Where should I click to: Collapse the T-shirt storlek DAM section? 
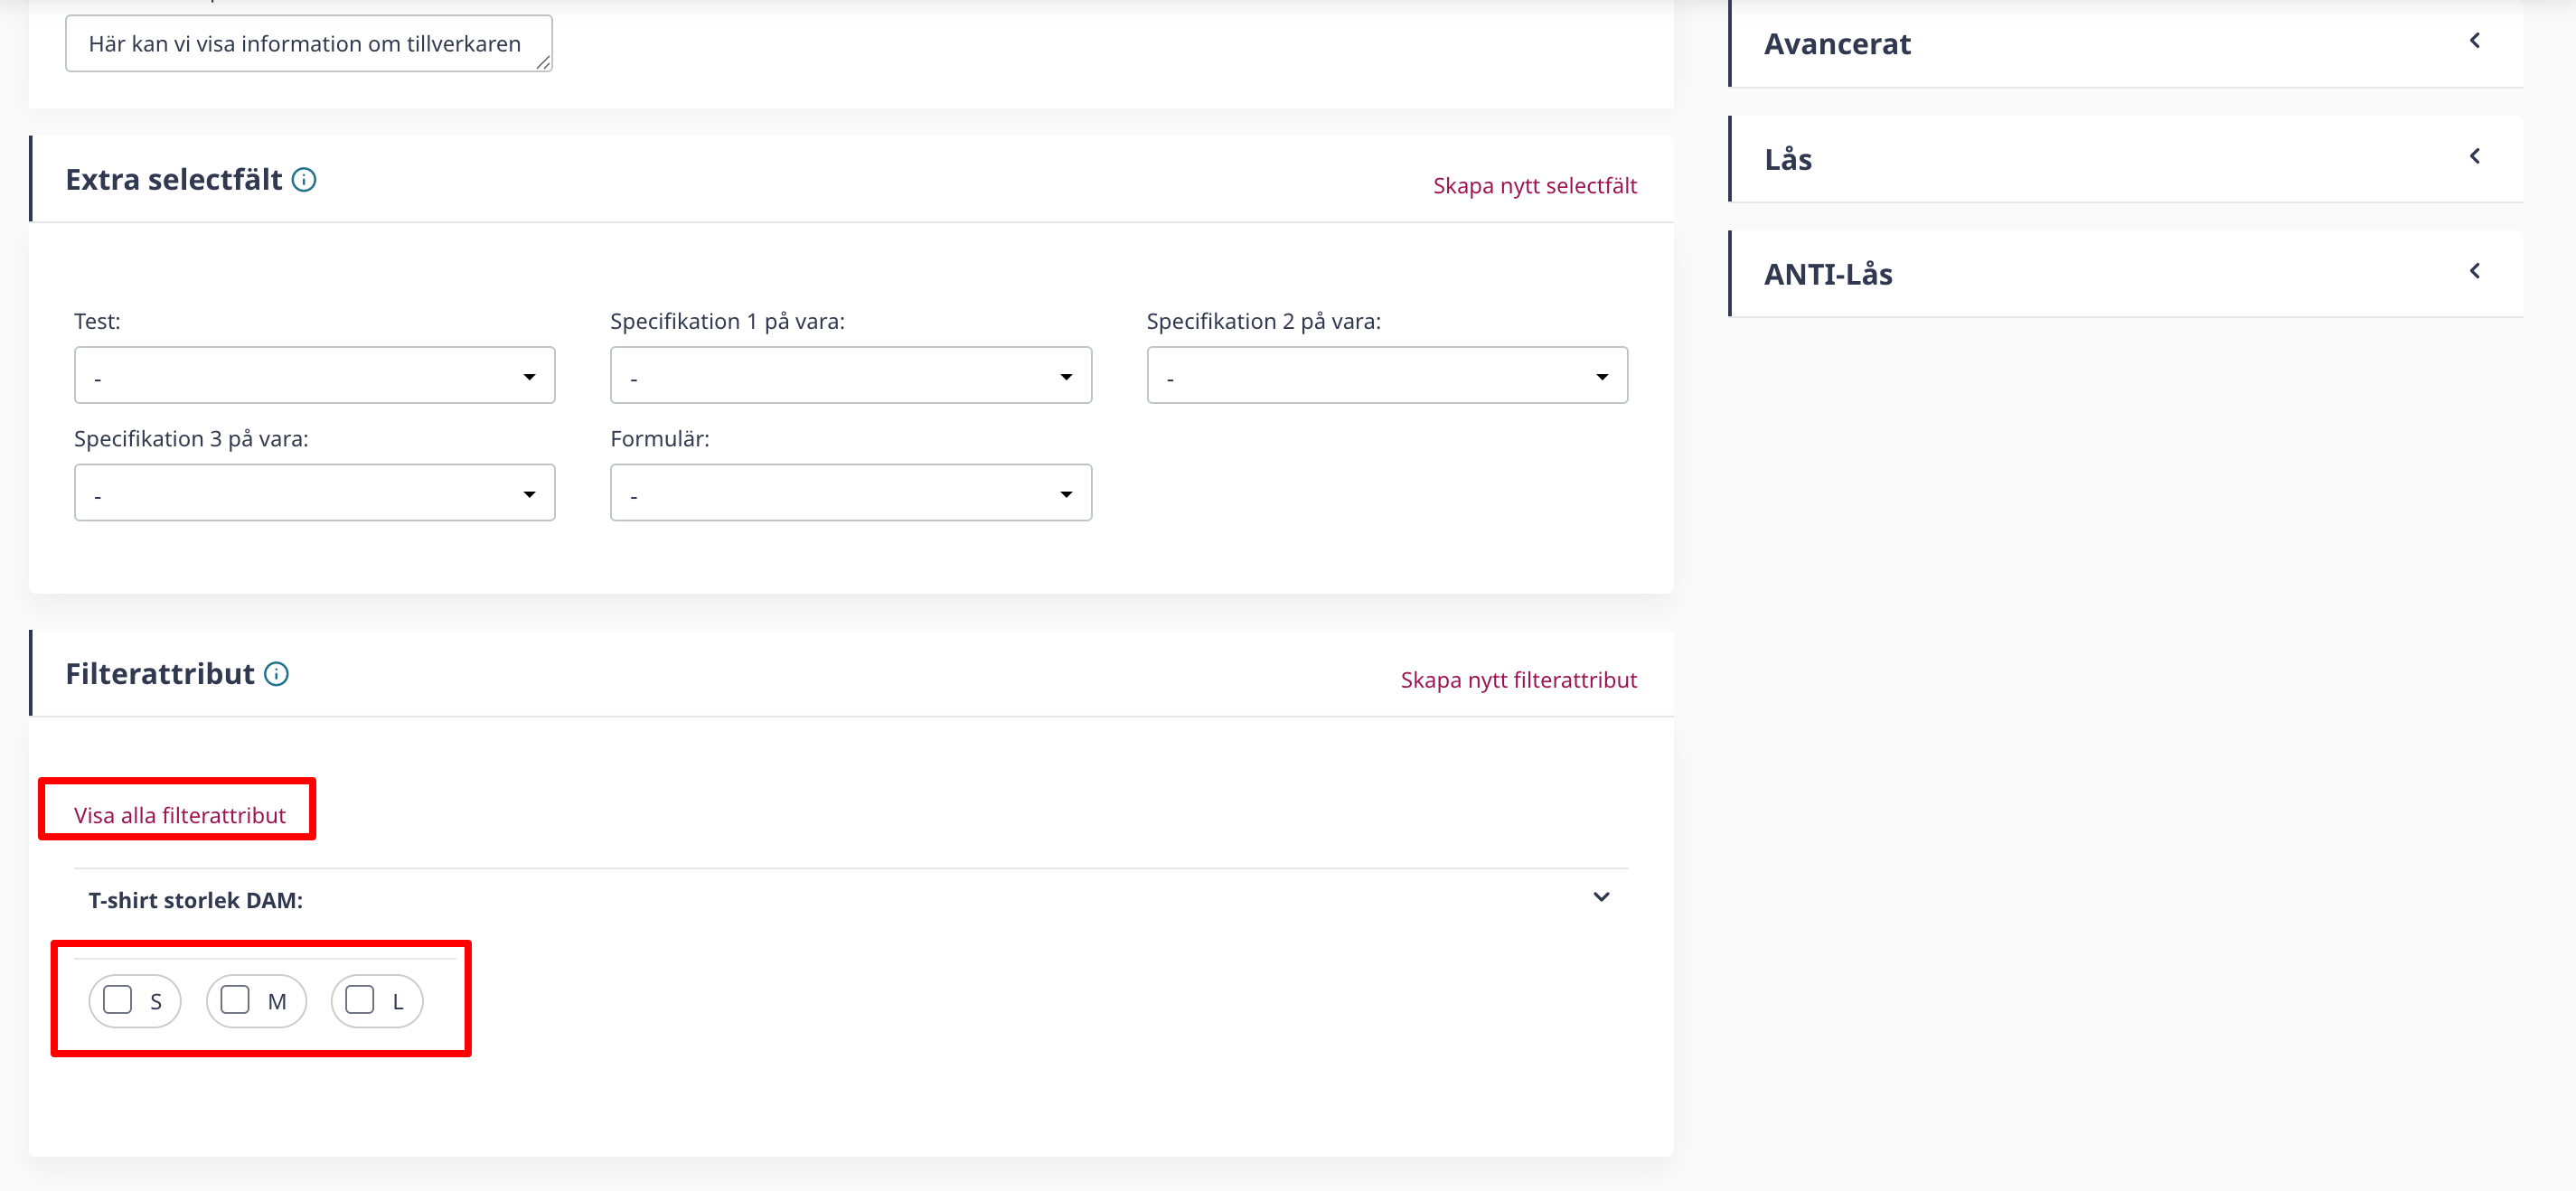click(1601, 897)
